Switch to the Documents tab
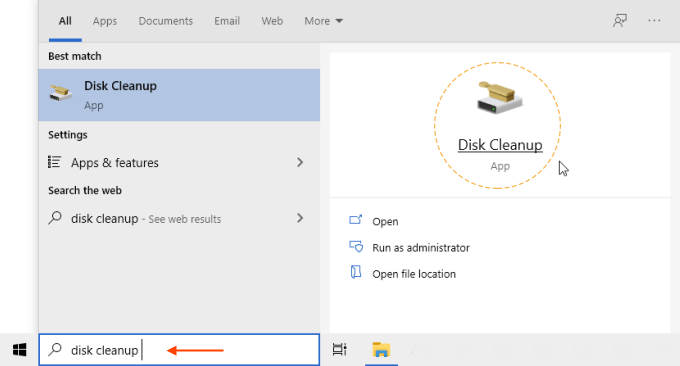Screen dimensions: 680x366 pos(166,21)
